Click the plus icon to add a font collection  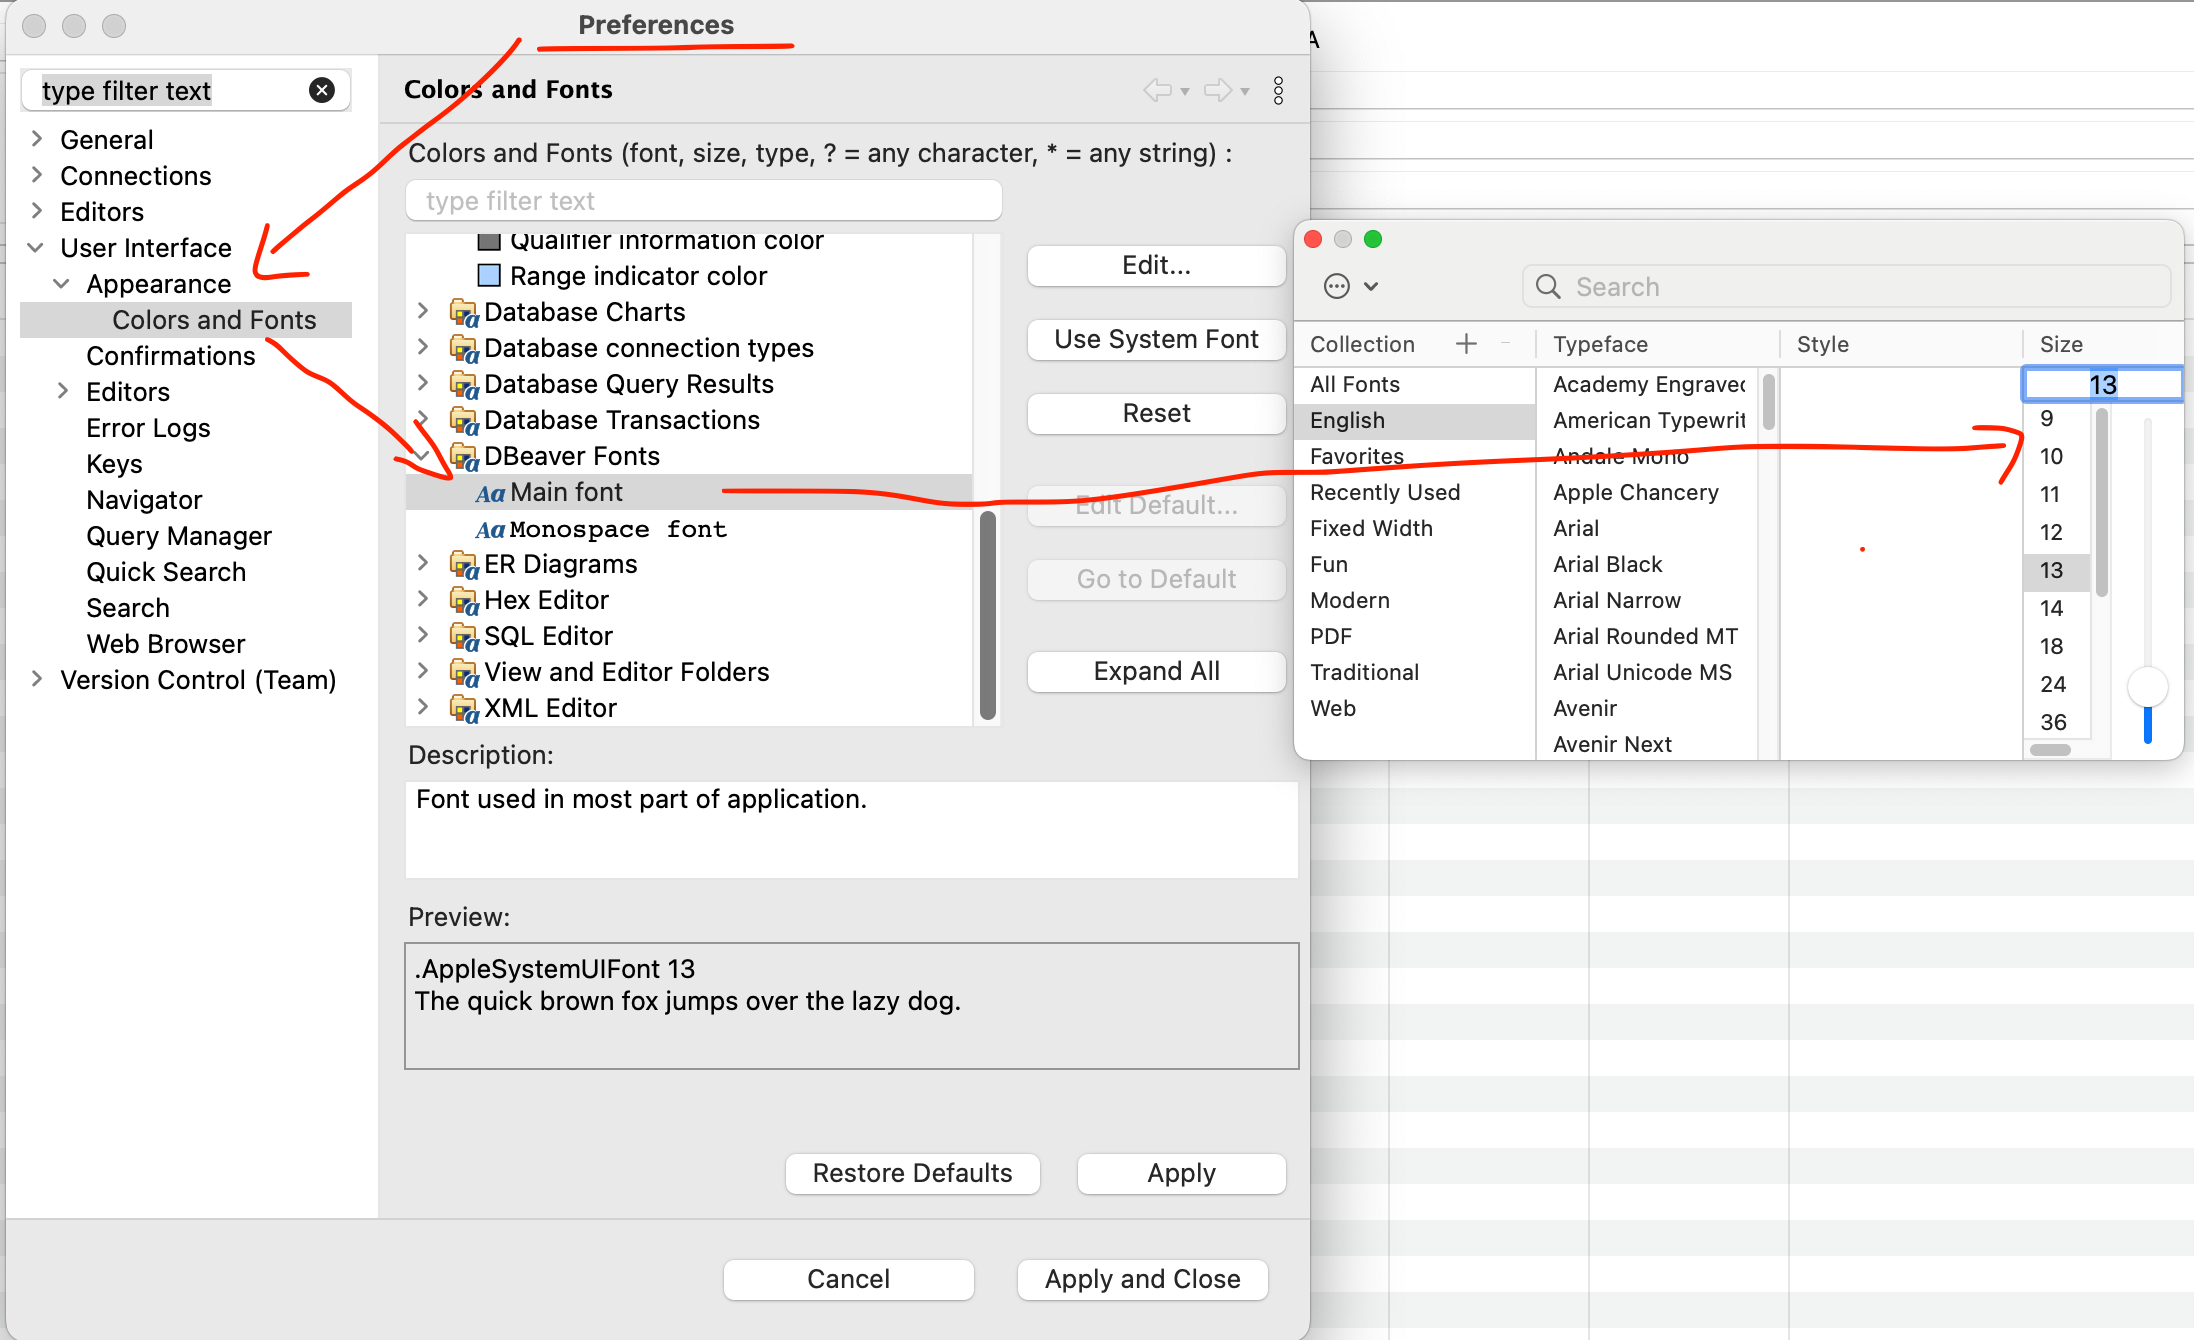[x=1465, y=343]
